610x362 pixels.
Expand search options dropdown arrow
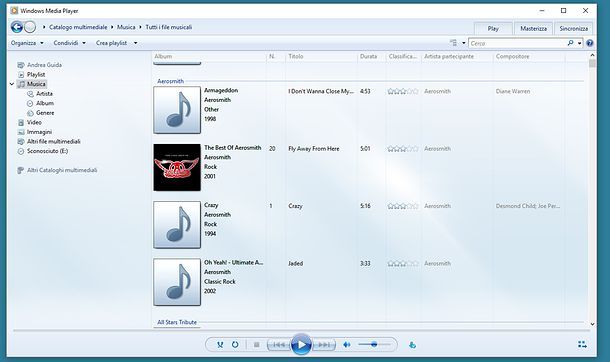[x=579, y=43]
